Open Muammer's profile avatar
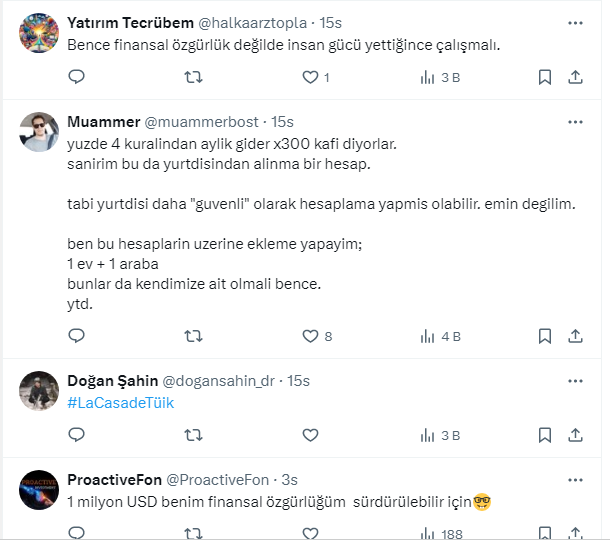This screenshot has height=540, width=610. [x=39, y=132]
